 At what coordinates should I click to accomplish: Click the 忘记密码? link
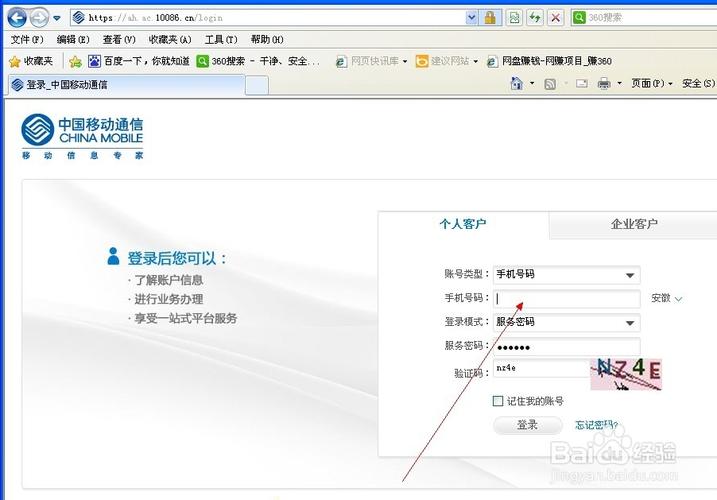596,425
